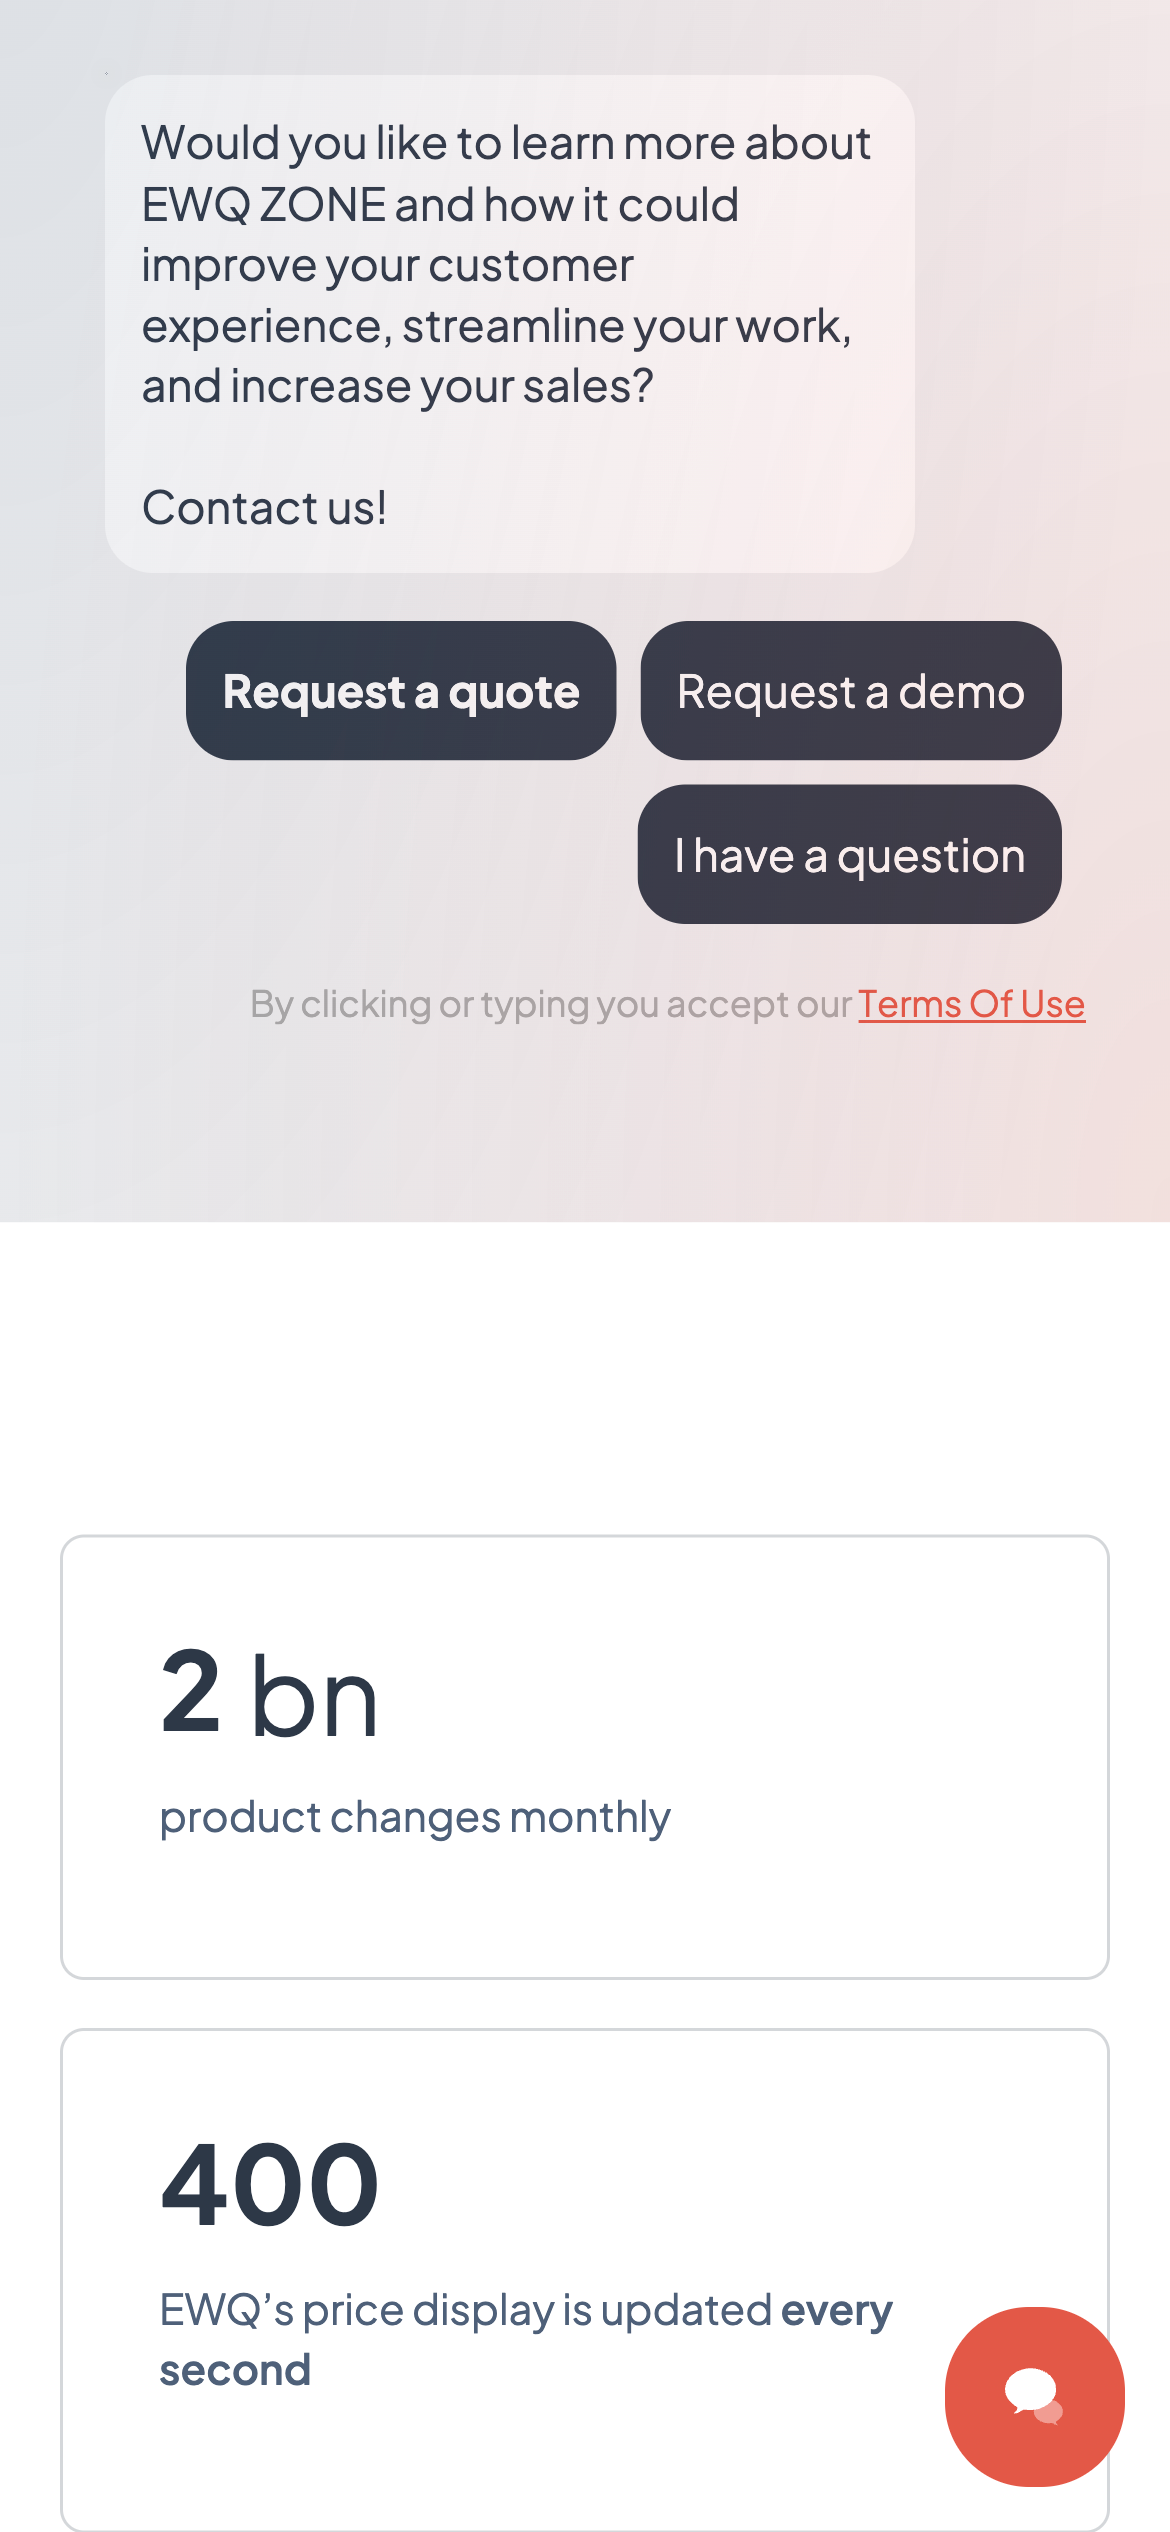
Task: Click the "increase your sales?" phrase
Action: pyautogui.click(x=442, y=387)
